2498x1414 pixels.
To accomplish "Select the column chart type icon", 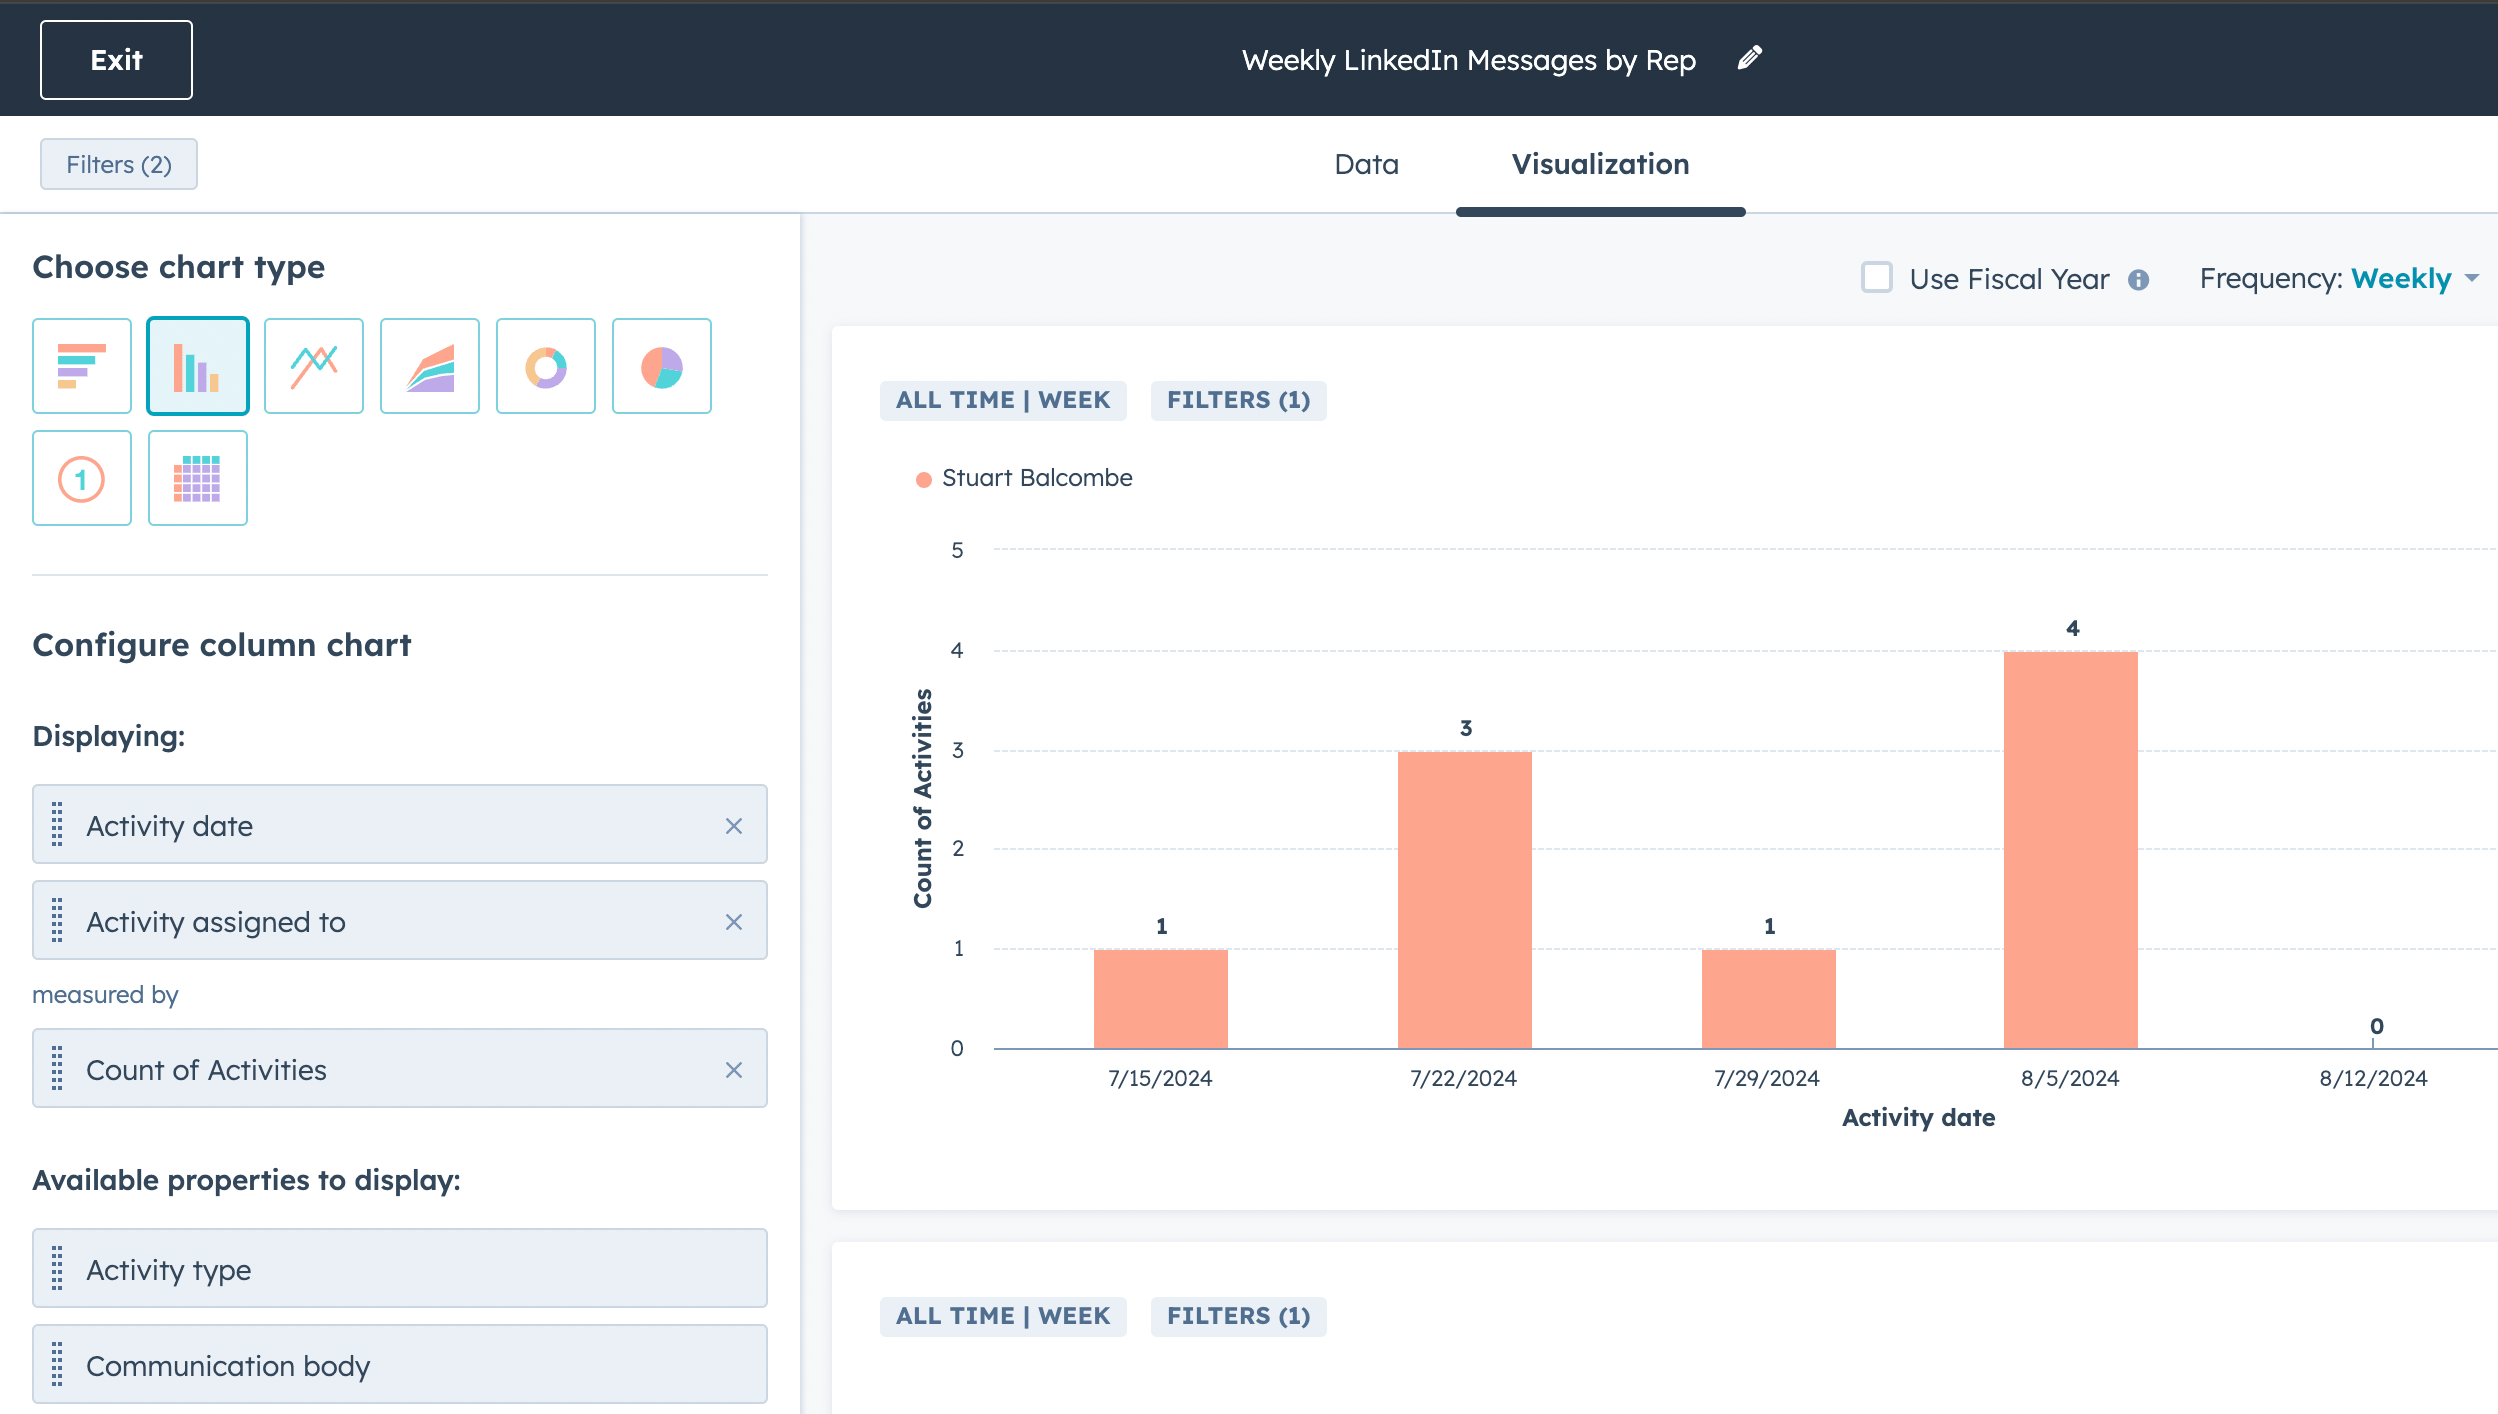I will pyautogui.click(x=197, y=366).
